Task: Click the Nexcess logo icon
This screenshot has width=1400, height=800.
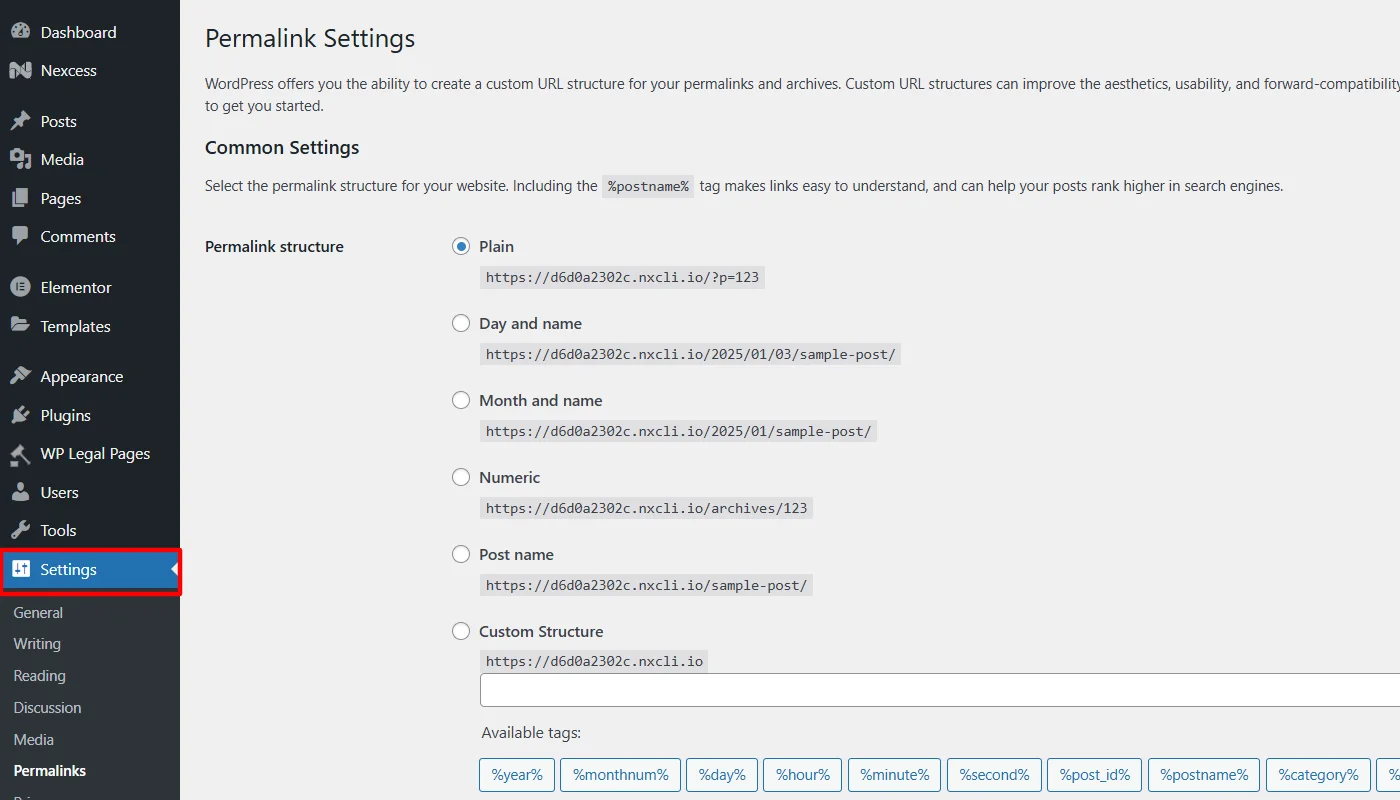Action: click(20, 71)
